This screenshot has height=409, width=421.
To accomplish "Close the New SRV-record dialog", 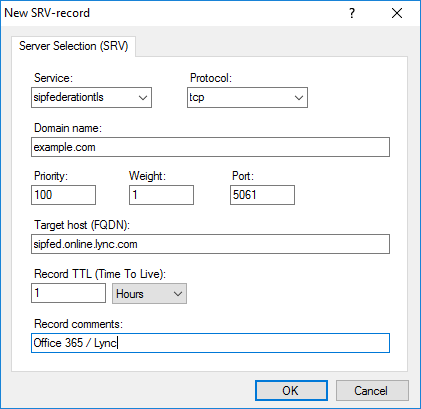I will [x=397, y=13].
